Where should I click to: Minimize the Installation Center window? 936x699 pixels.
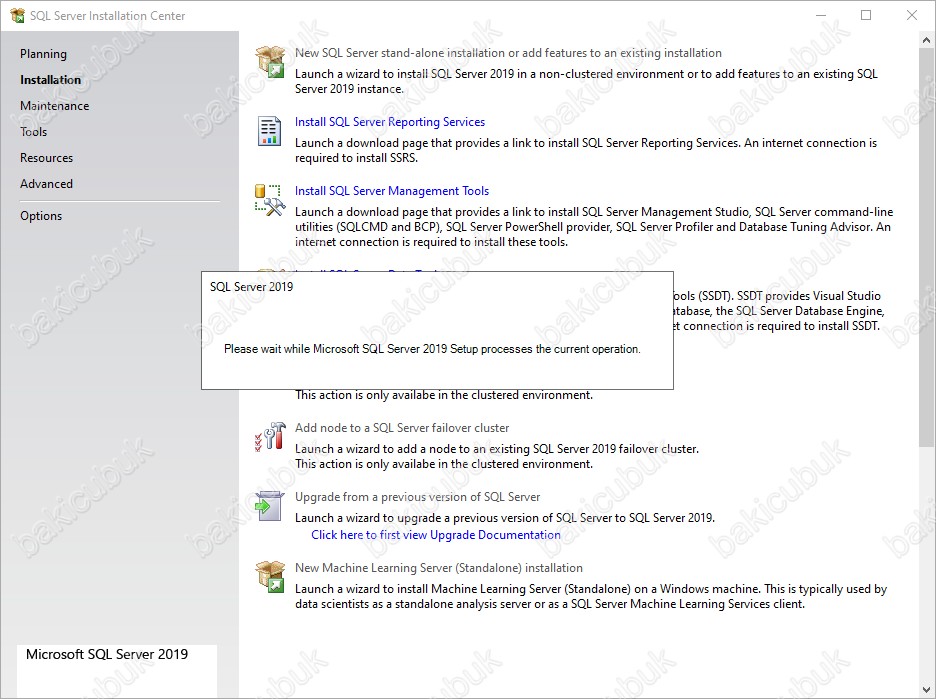pyautogui.click(x=821, y=16)
